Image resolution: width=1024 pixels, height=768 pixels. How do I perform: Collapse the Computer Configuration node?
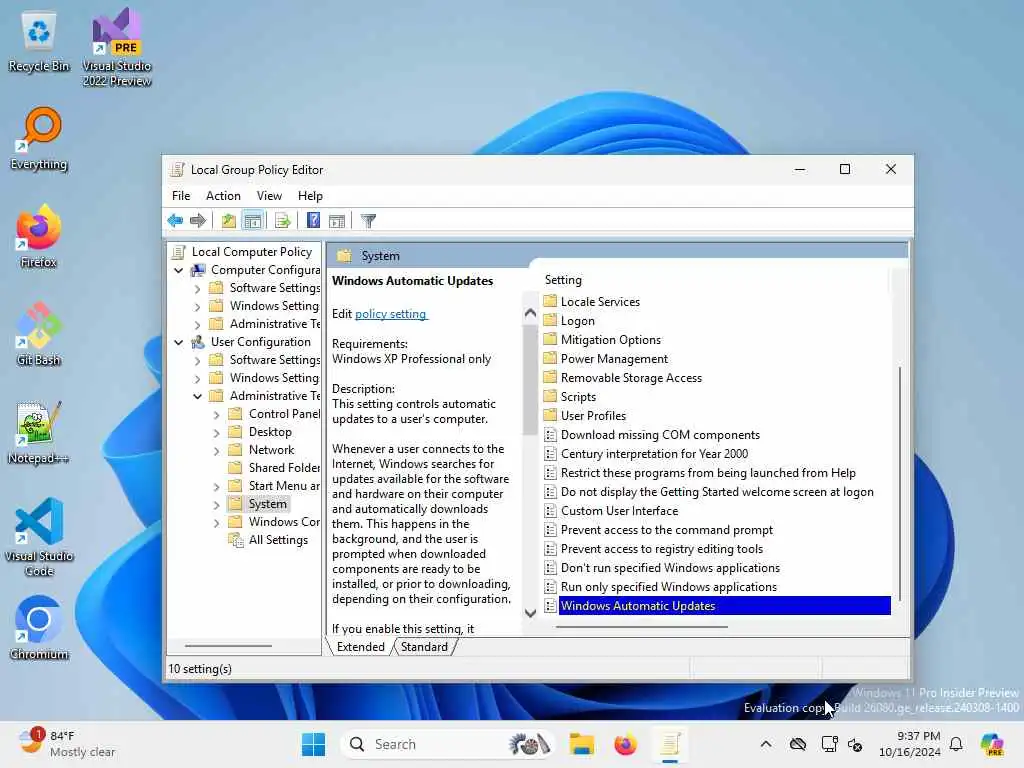tap(178, 270)
